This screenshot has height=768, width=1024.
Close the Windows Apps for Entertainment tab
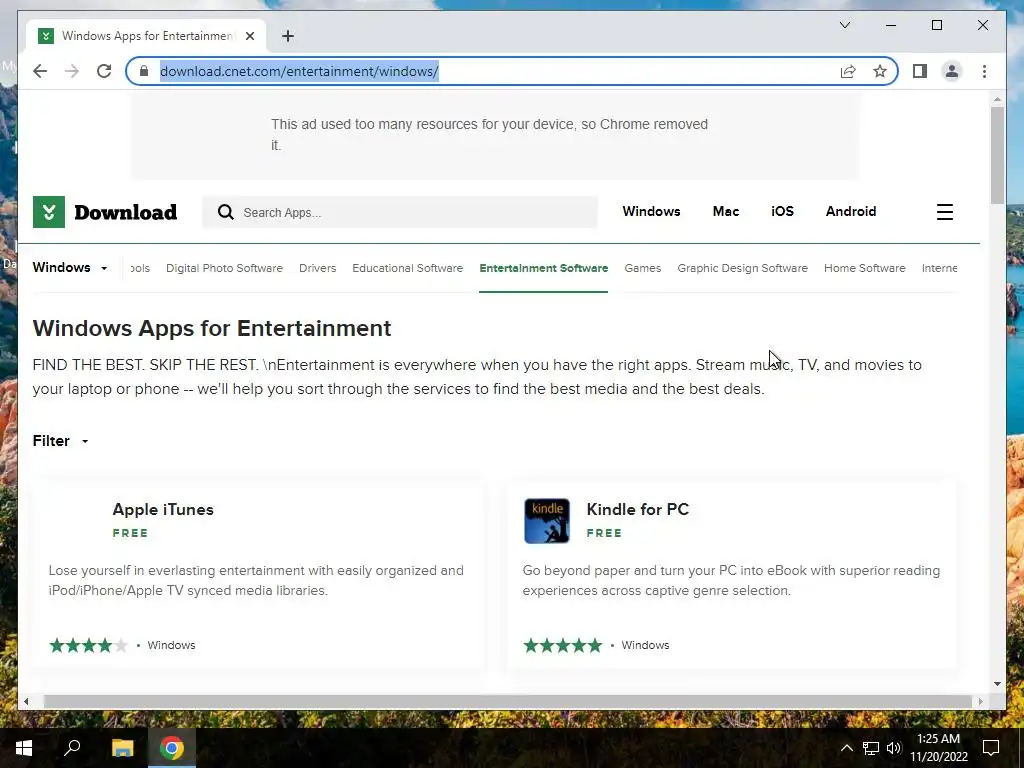(x=250, y=36)
